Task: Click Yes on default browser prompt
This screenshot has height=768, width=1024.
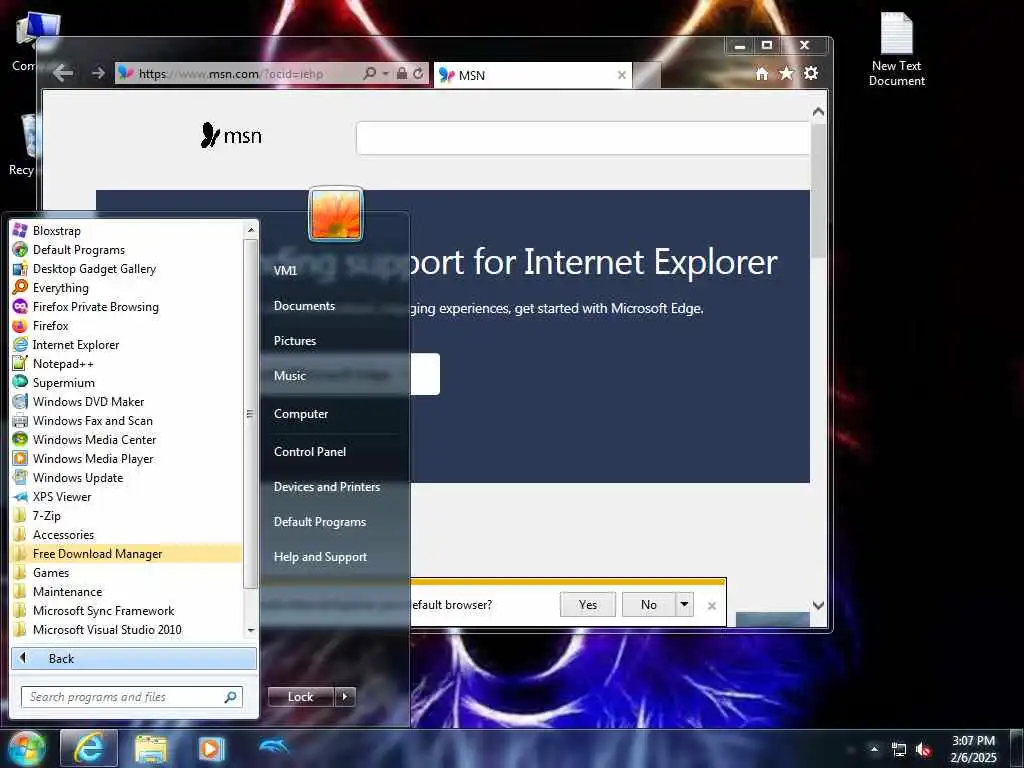Action: [x=587, y=604]
